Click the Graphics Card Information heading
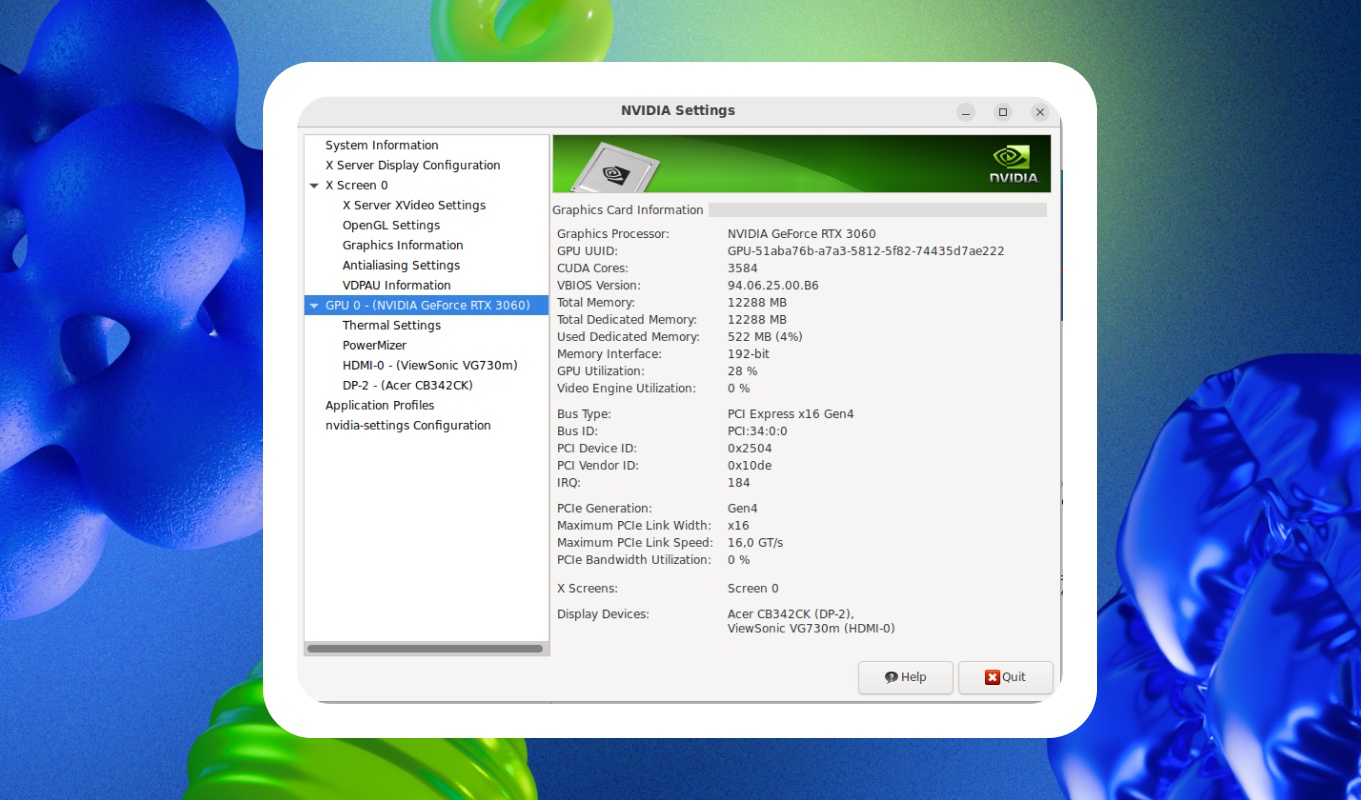Screen dimensions: 1361x800 (x=628, y=210)
